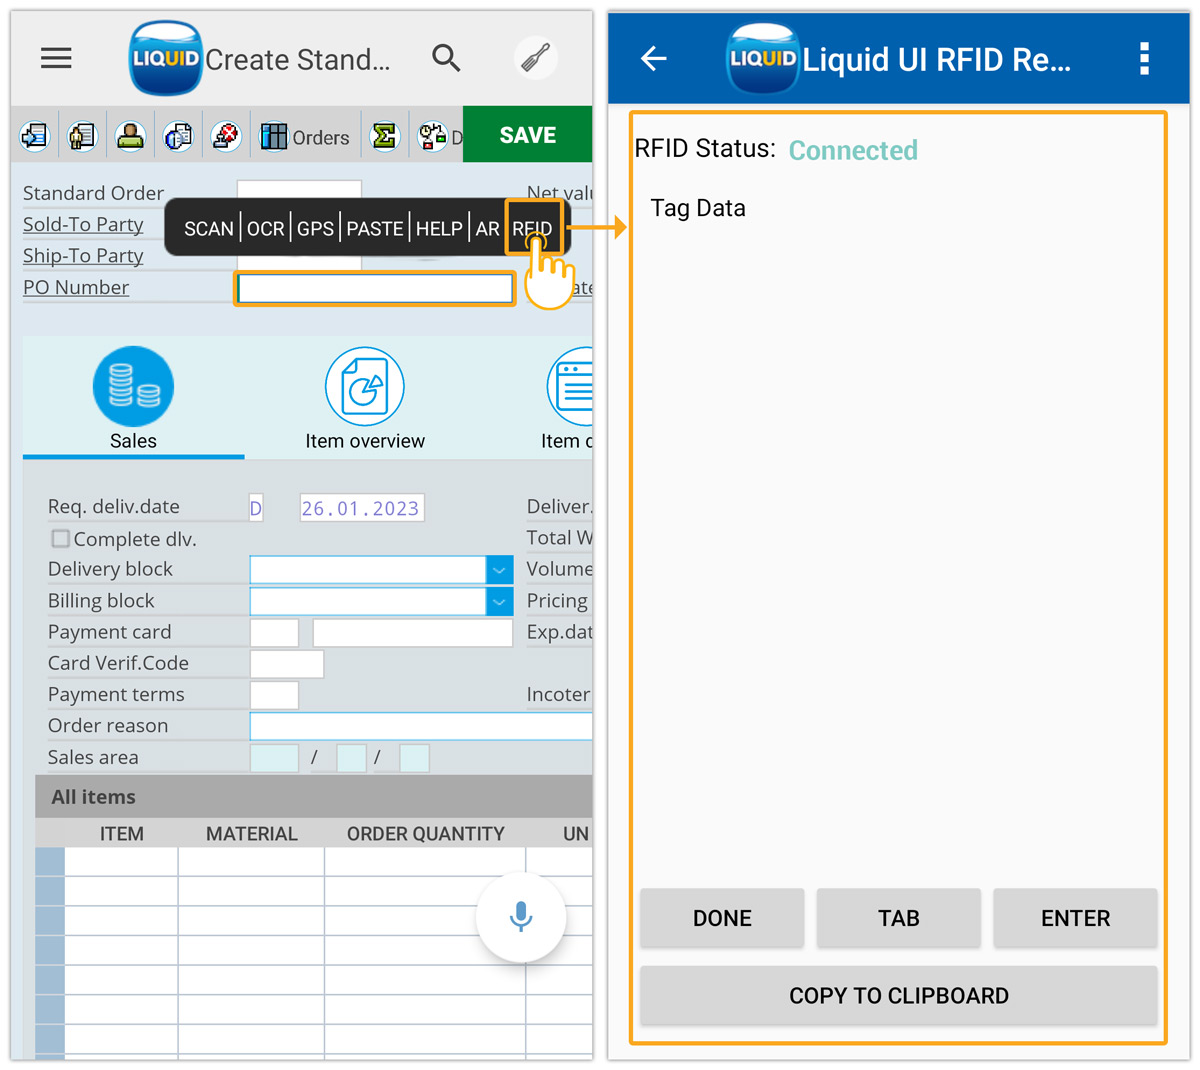Enable the Complete dlv. checkbox
The width and height of the screenshot is (1200, 1070).
[x=60, y=538]
